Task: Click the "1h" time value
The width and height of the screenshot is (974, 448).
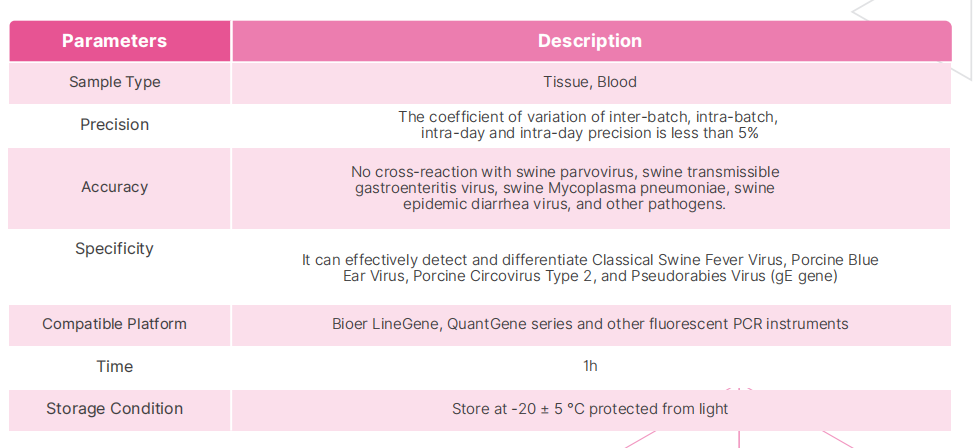Action: coord(590,366)
